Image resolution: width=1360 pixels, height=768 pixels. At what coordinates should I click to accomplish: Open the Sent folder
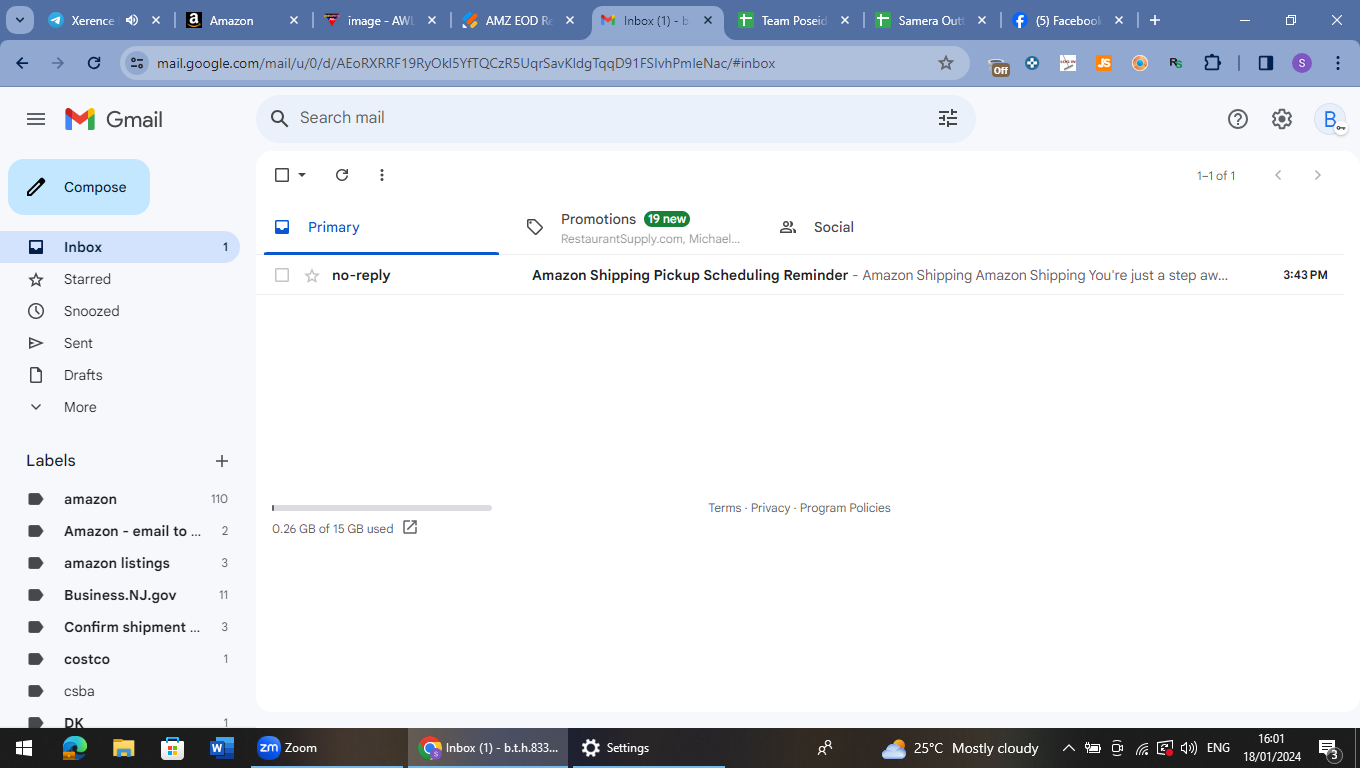[120, 343]
